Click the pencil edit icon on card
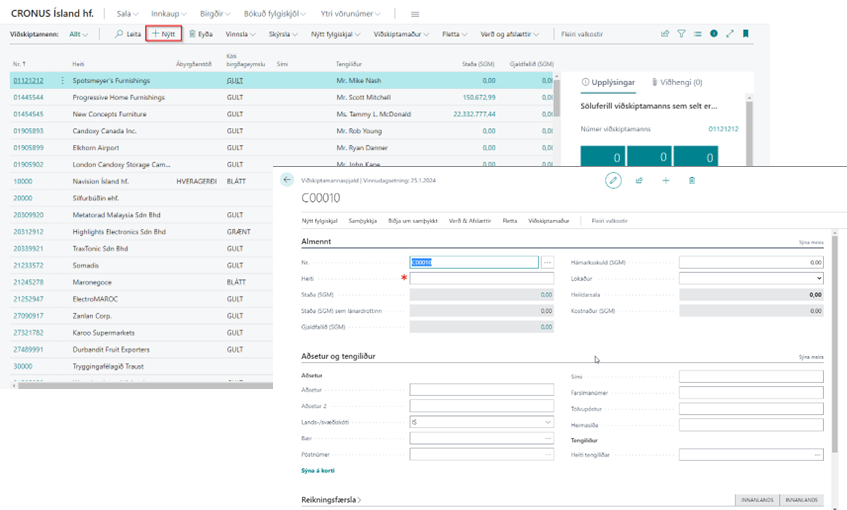 613,180
